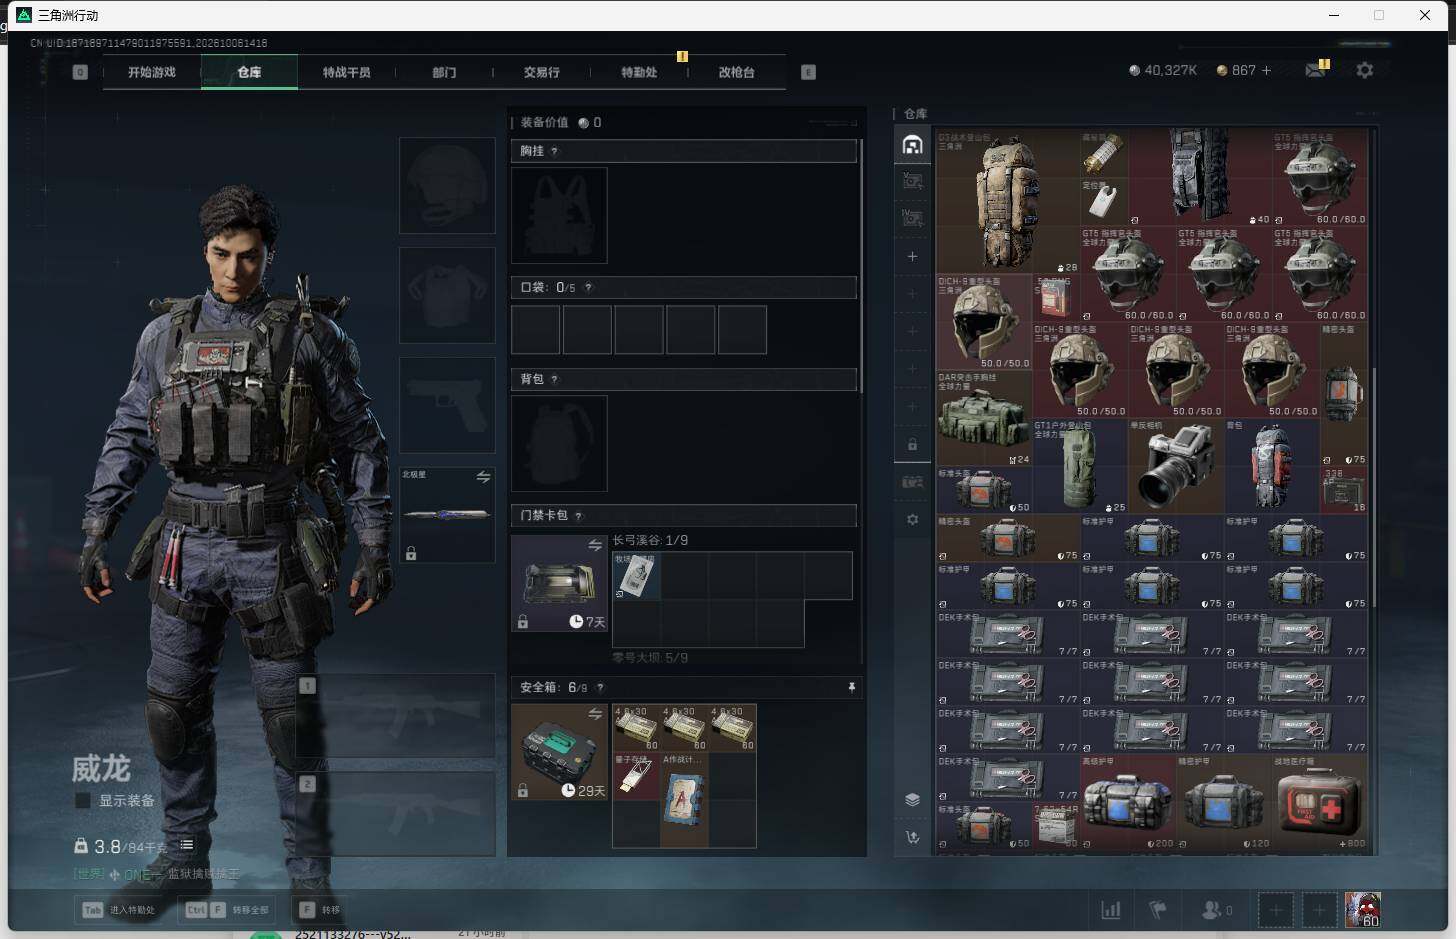The image size is (1456, 939).
Task: Click the swap icon on the secure container
Action: (x=595, y=714)
